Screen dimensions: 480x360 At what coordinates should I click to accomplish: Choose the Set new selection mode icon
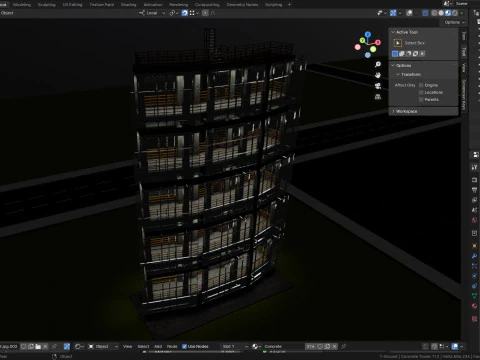pos(395,54)
